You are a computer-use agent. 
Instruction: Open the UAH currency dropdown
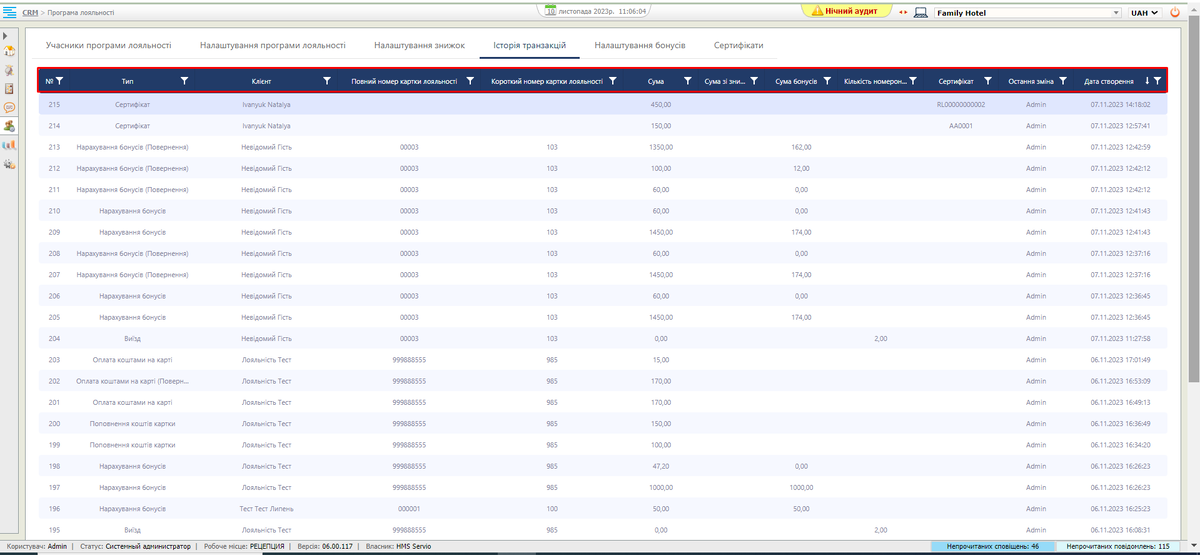1144,12
